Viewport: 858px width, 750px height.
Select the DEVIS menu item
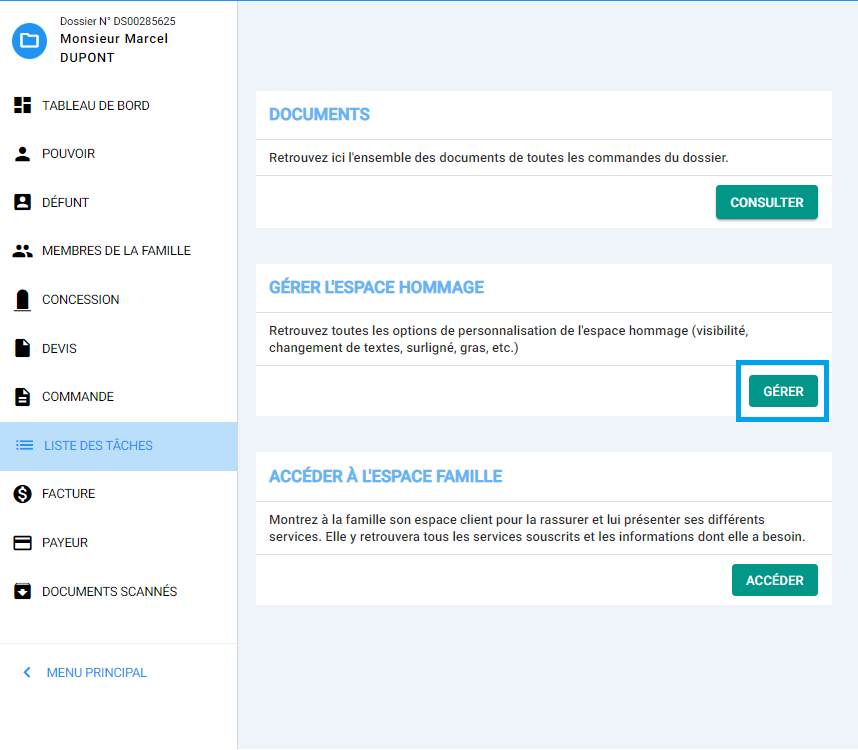coord(119,348)
